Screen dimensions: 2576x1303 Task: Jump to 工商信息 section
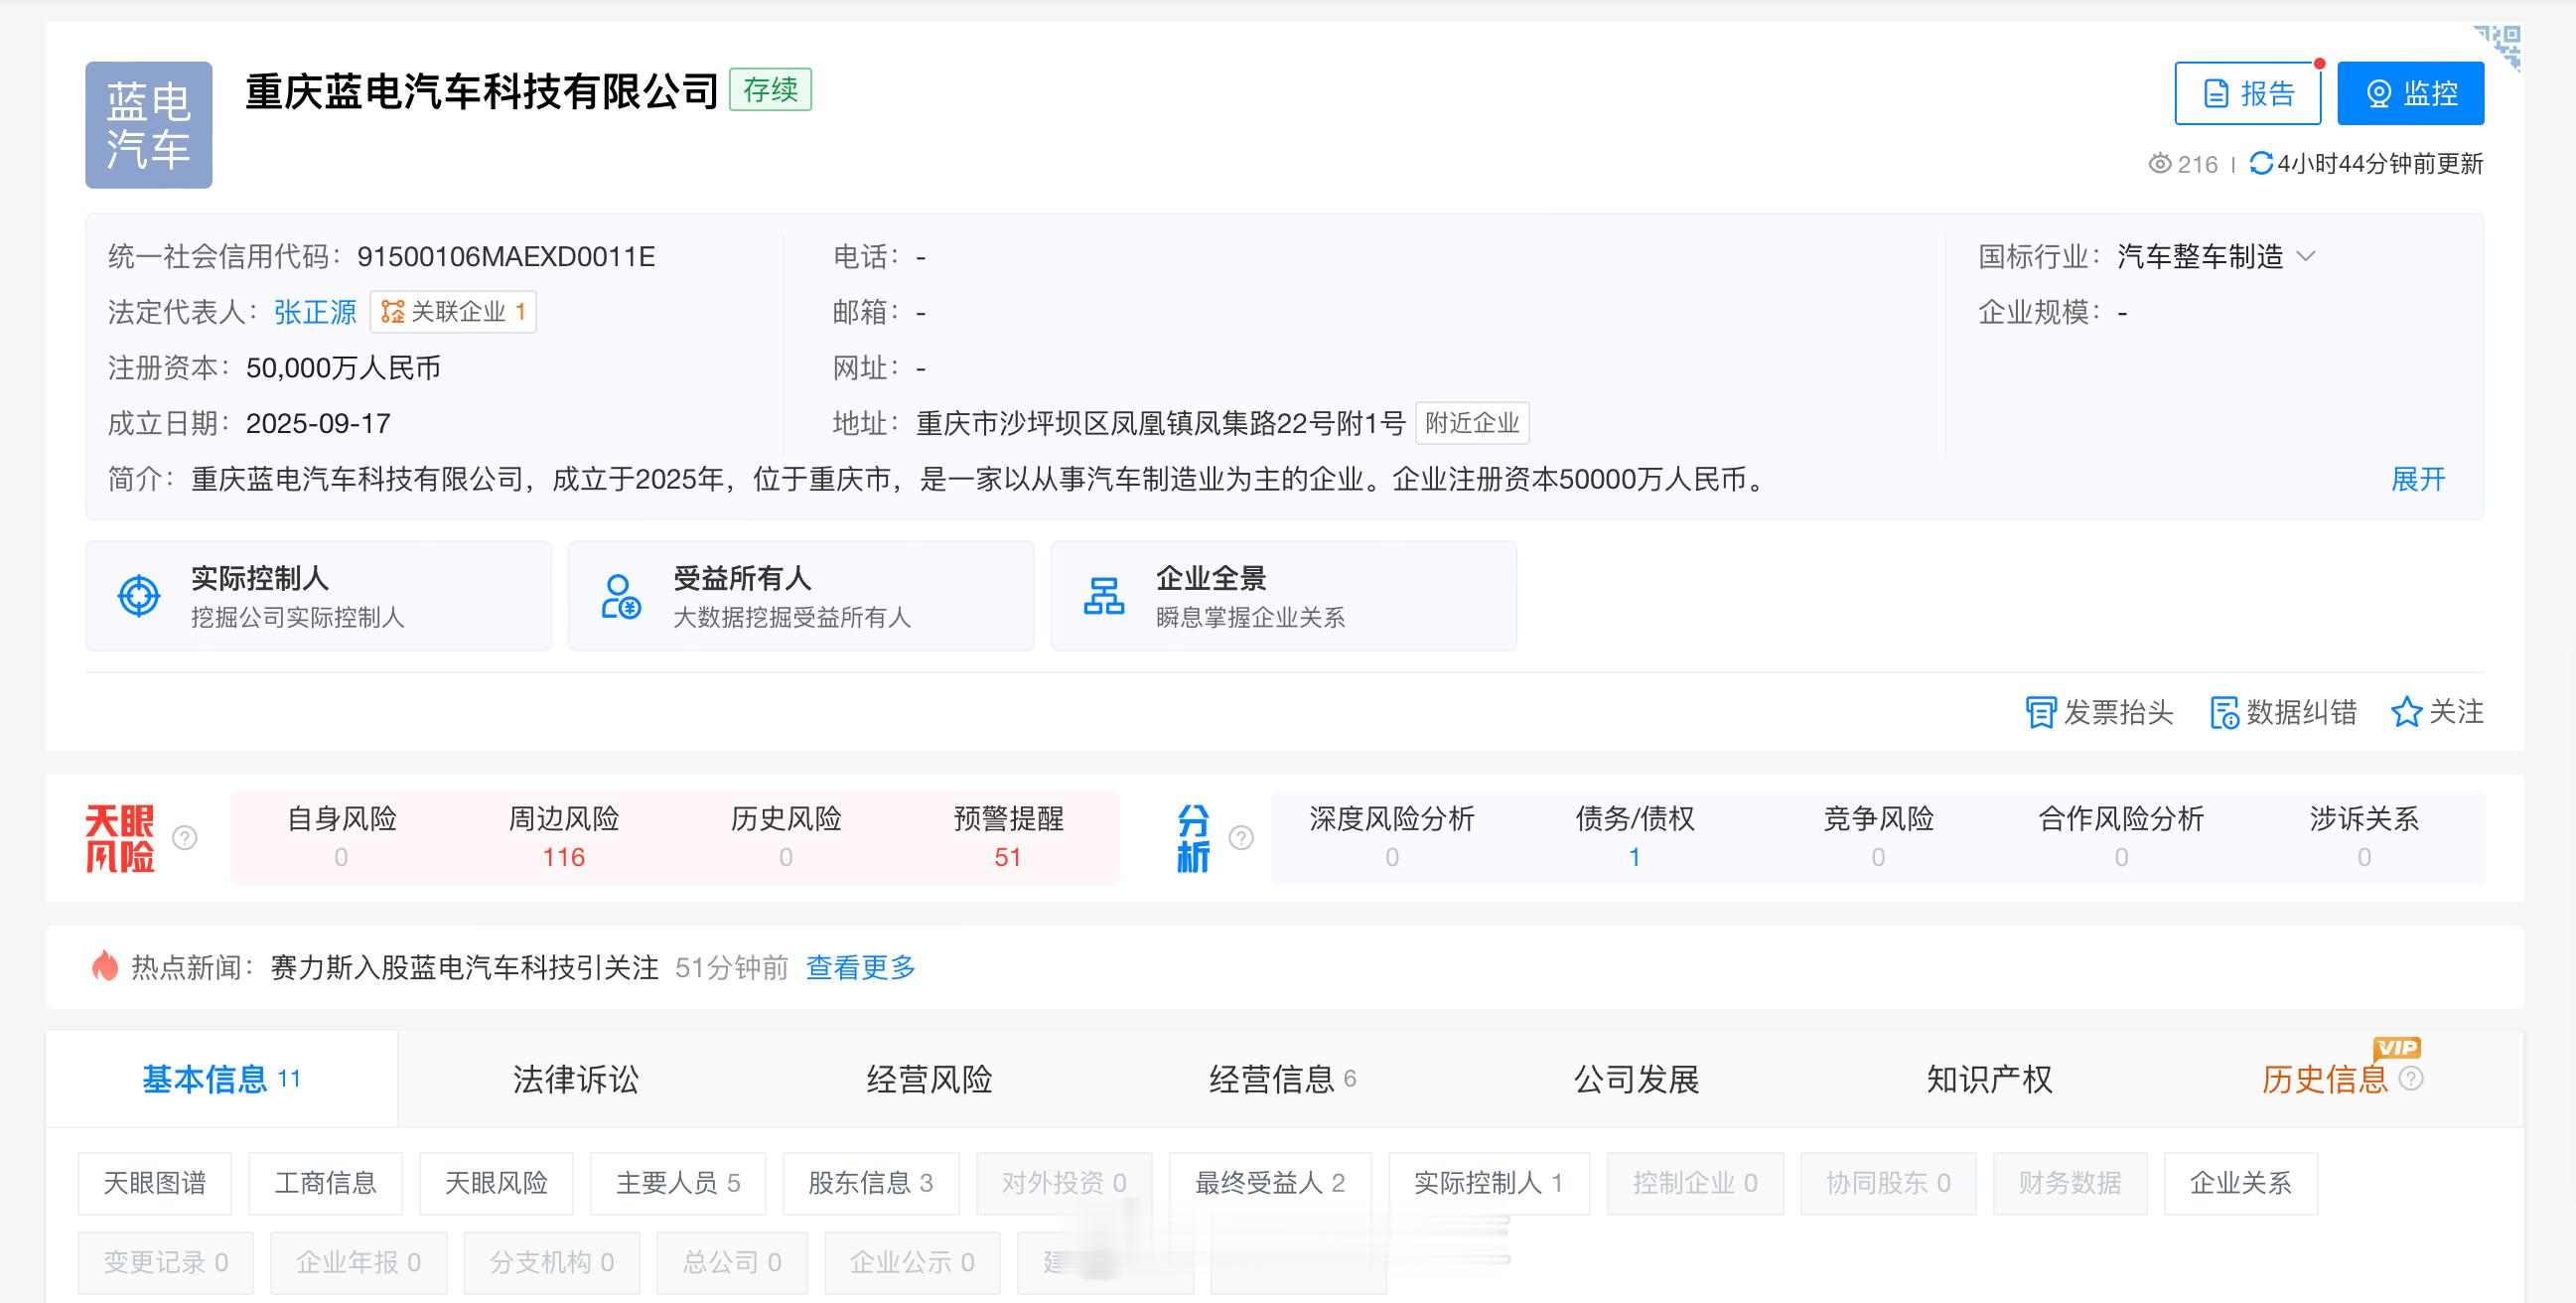(x=326, y=1183)
